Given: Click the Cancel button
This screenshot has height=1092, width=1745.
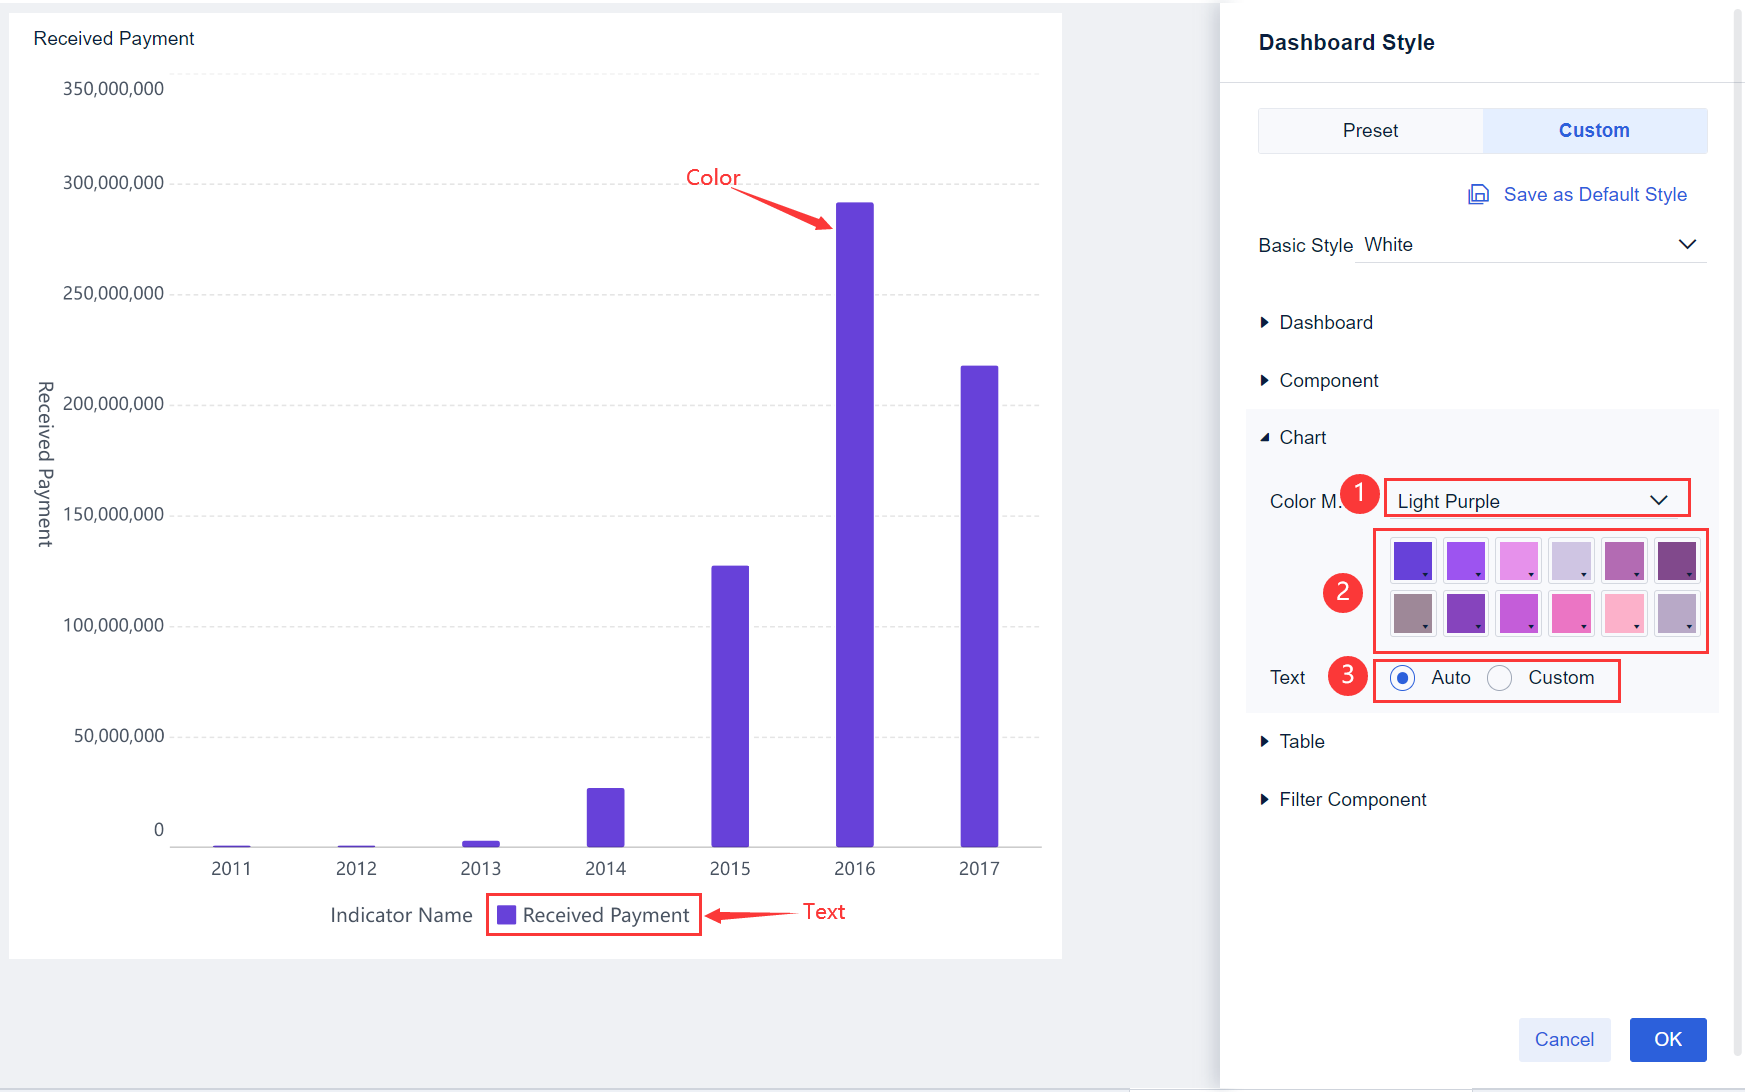Looking at the screenshot, I should (1564, 1039).
